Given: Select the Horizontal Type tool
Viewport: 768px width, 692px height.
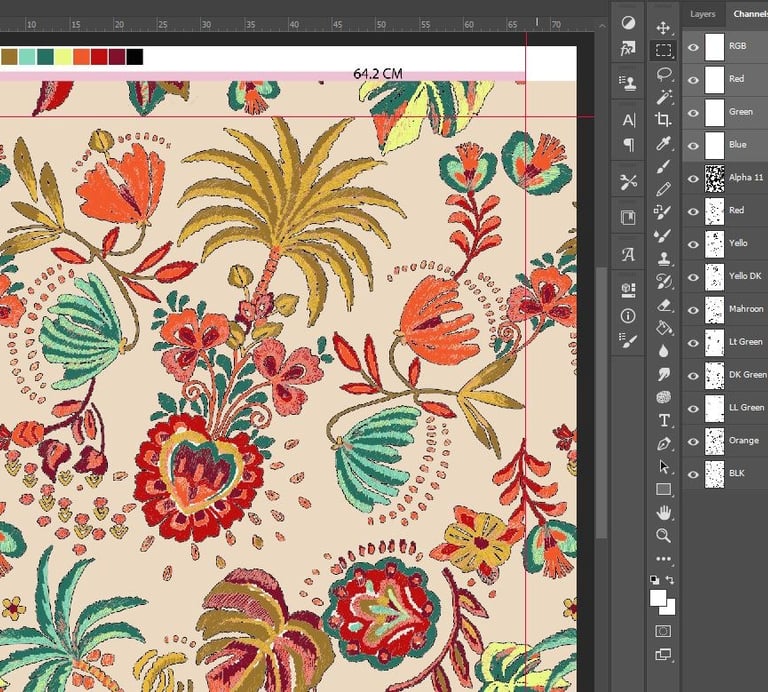Looking at the screenshot, I should 663,420.
